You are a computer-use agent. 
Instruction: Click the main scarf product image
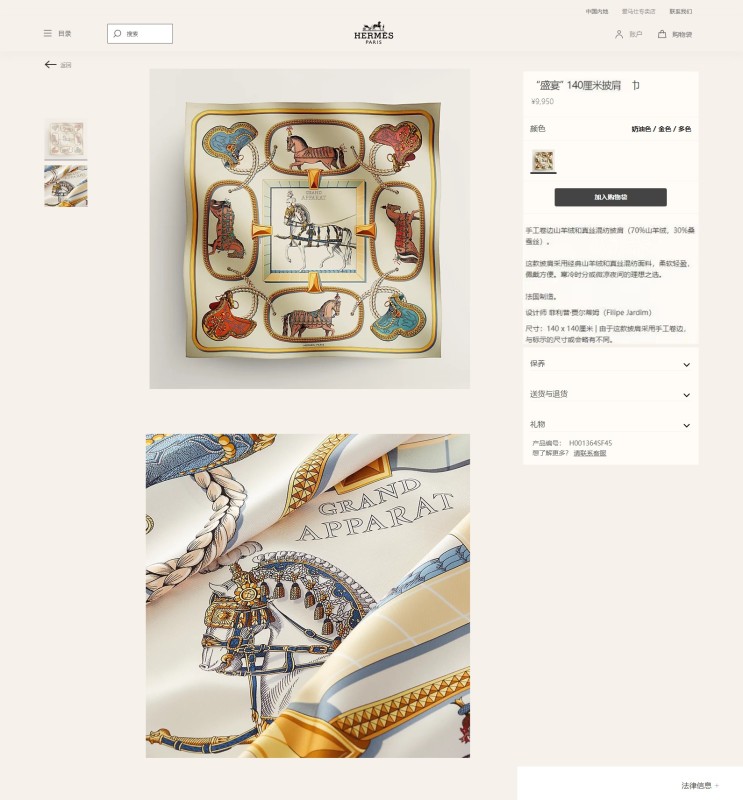point(309,229)
